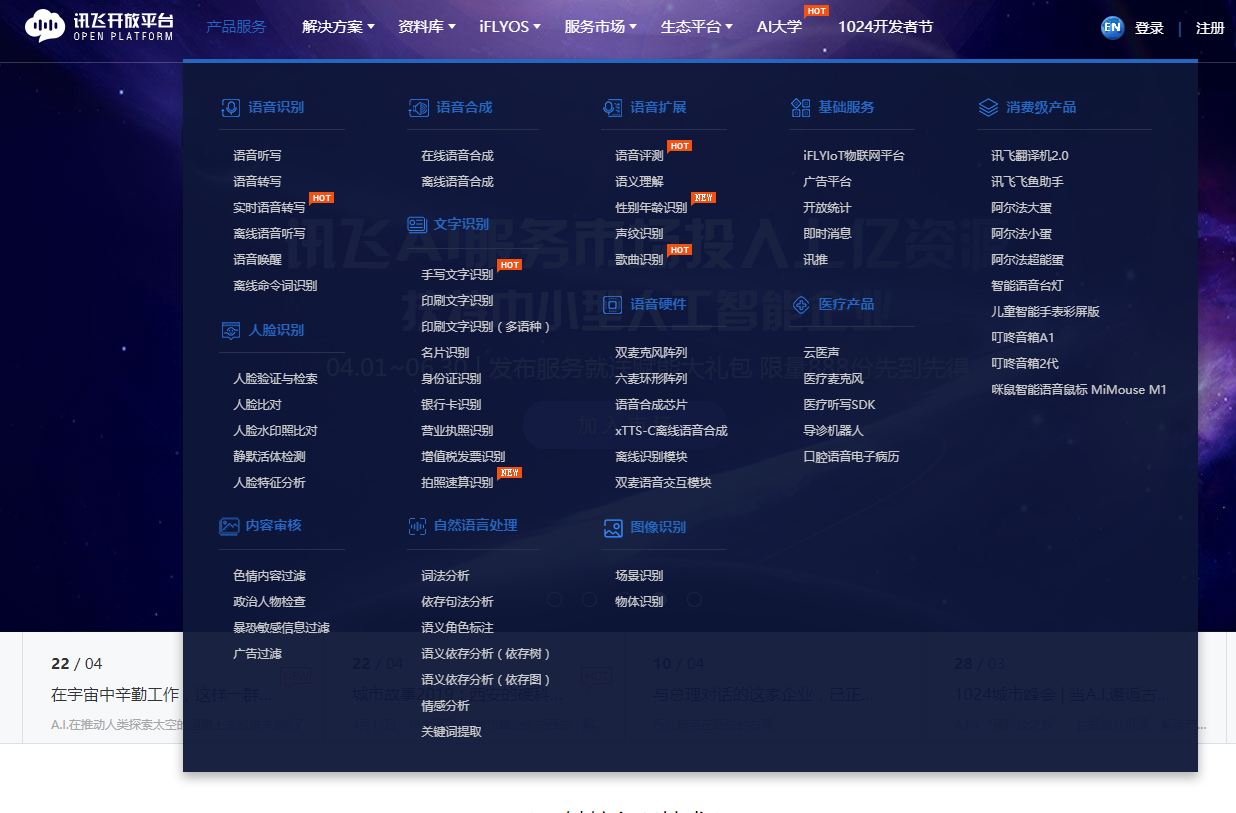Open the 词法分析 product

click(445, 576)
